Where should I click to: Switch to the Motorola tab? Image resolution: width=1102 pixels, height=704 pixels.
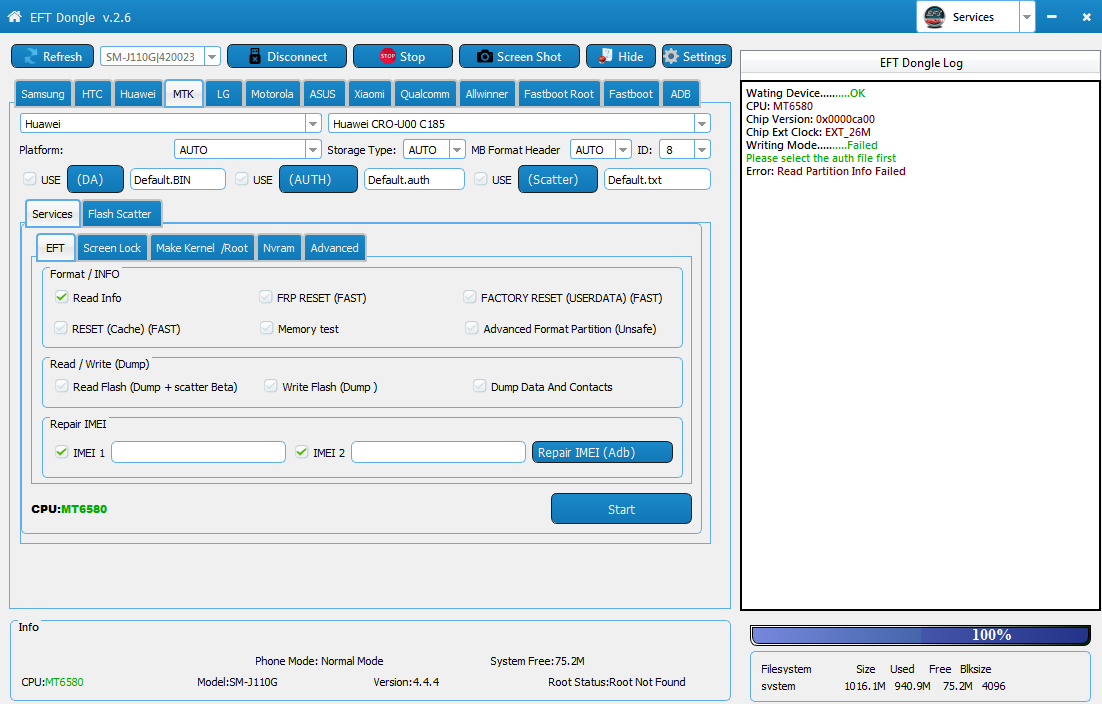272,94
